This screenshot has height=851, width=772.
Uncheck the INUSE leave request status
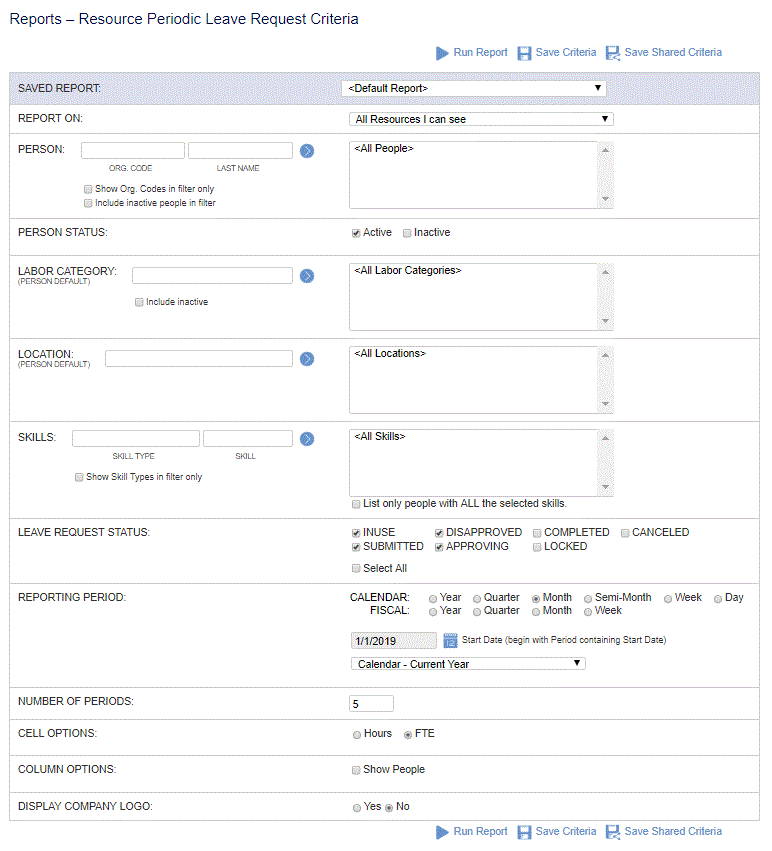[356, 533]
